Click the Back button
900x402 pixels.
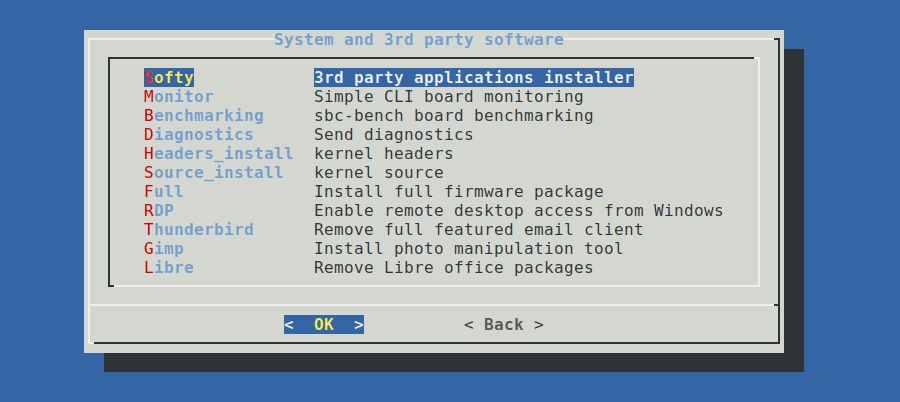pyautogui.click(x=504, y=325)
